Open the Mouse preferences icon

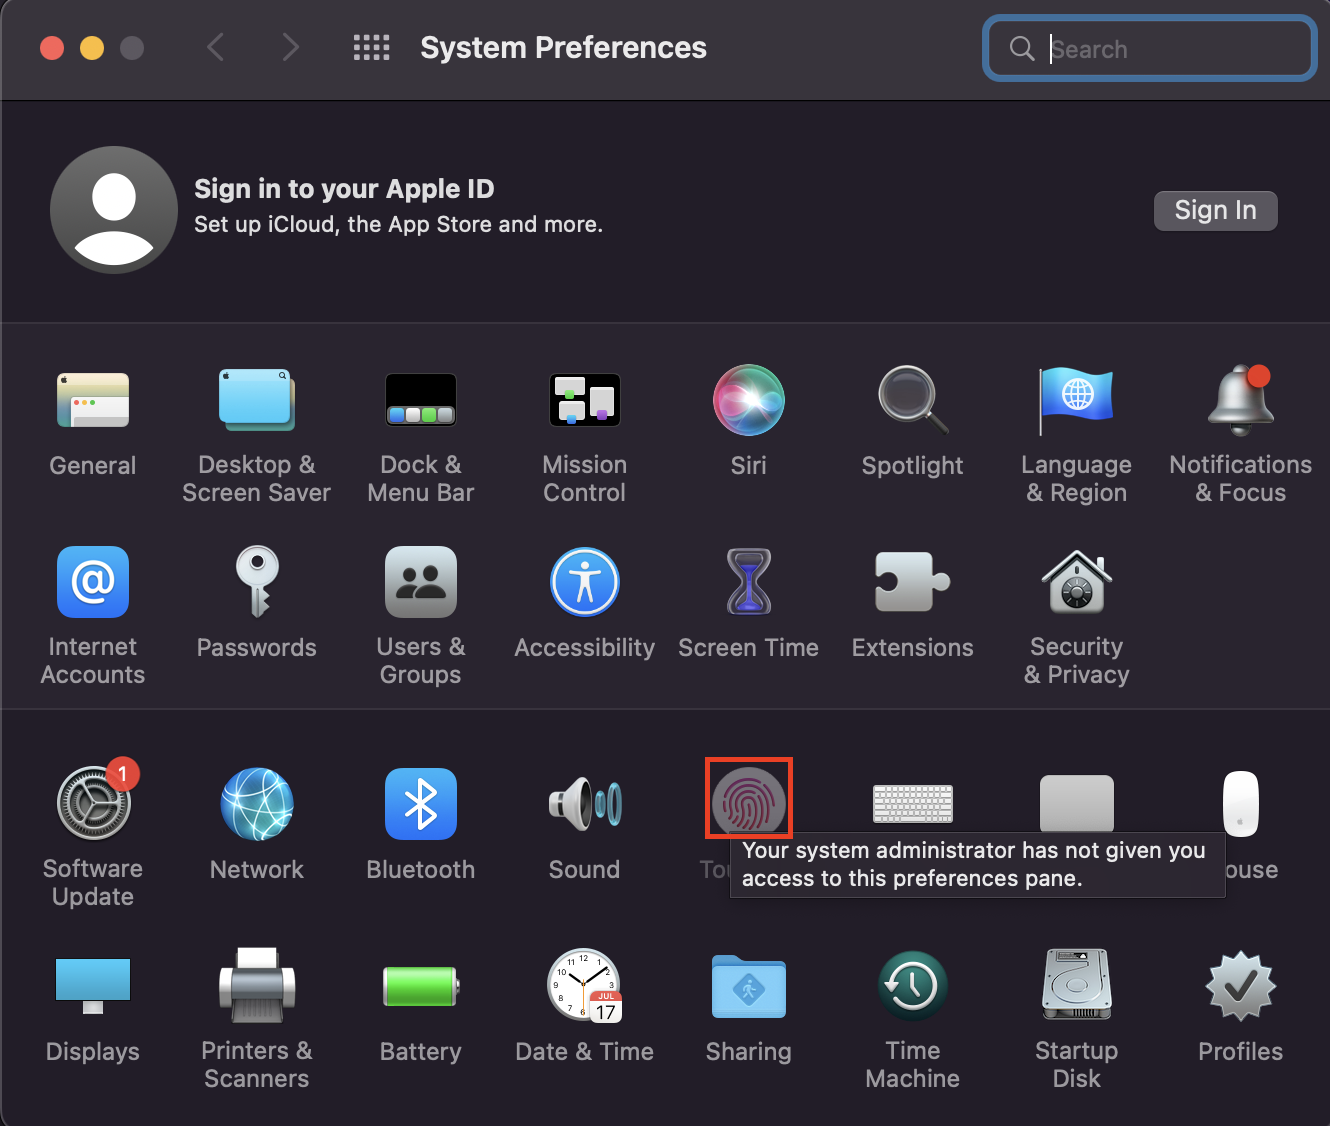(x=1241, y=803)
